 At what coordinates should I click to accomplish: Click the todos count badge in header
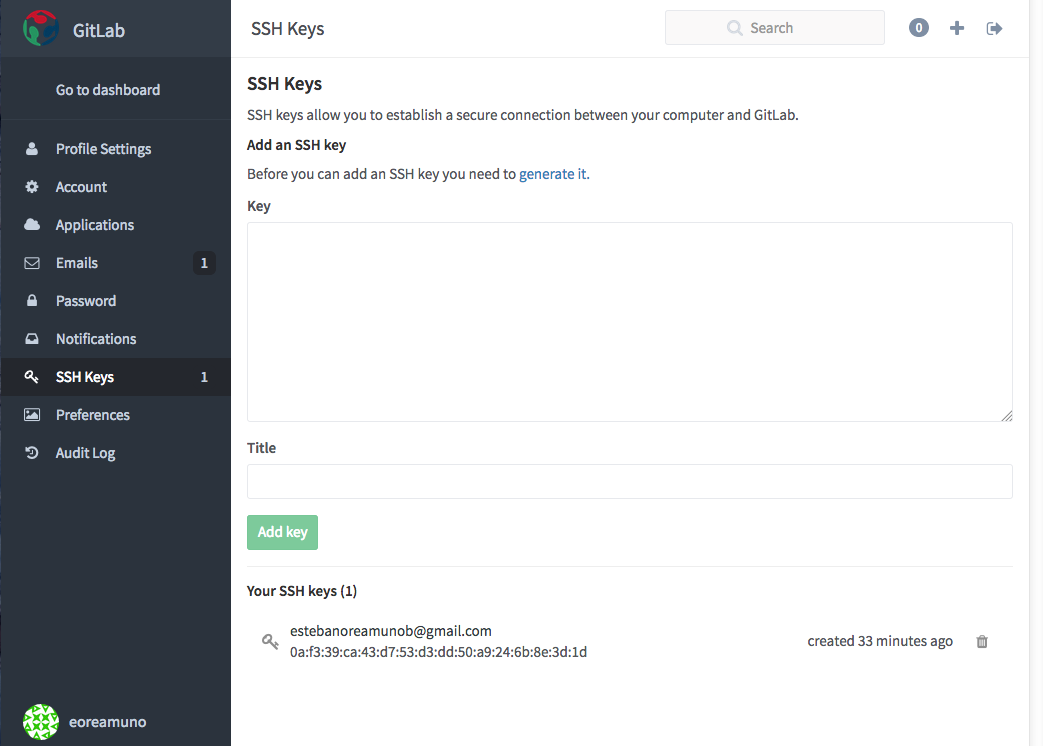[x=919, y=28]
